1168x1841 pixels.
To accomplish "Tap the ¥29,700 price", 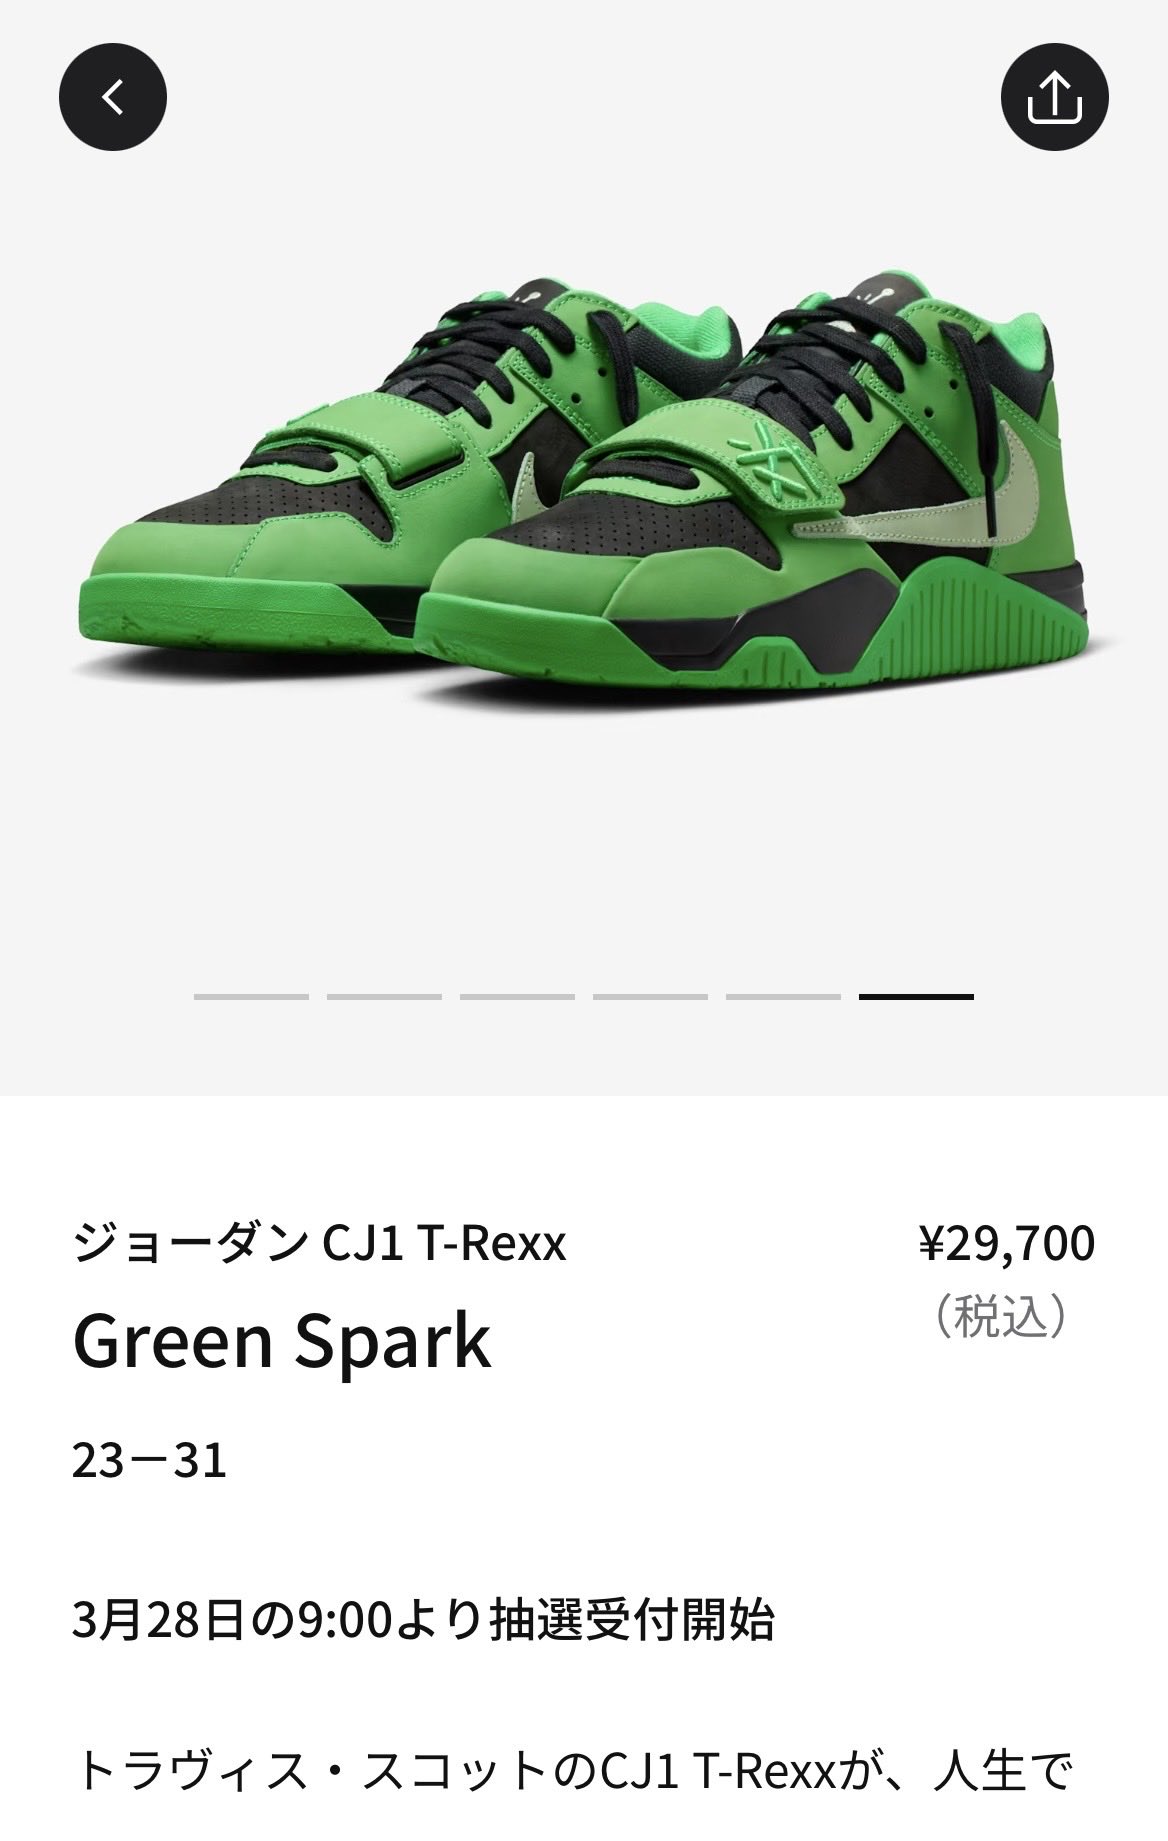I will (x=1007, y=1243).
